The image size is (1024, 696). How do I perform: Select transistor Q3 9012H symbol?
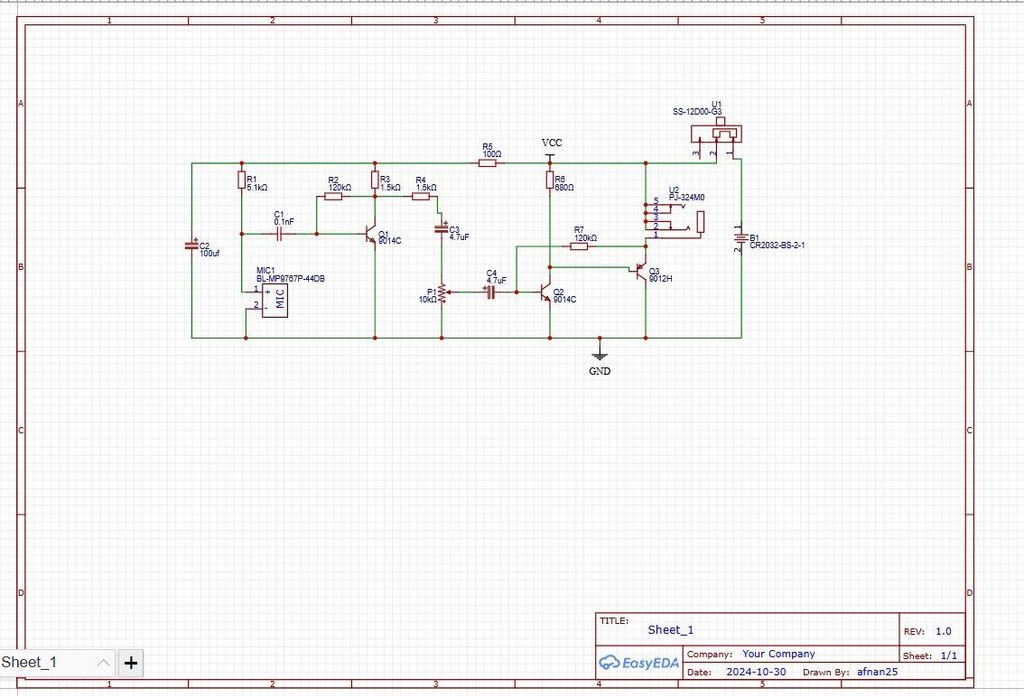tap(641, 270)
